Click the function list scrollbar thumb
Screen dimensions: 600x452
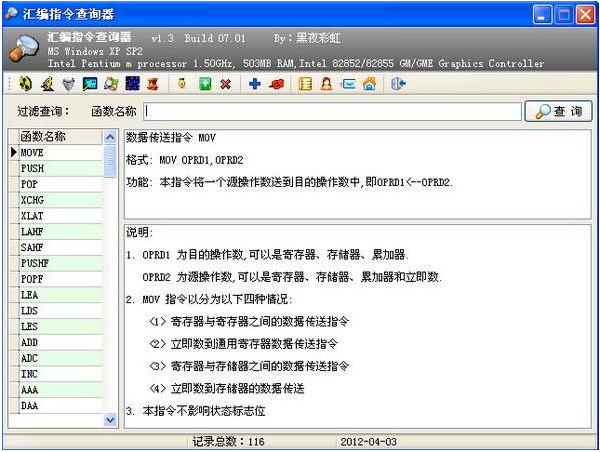pyautogui.click(x=110, y=161)
